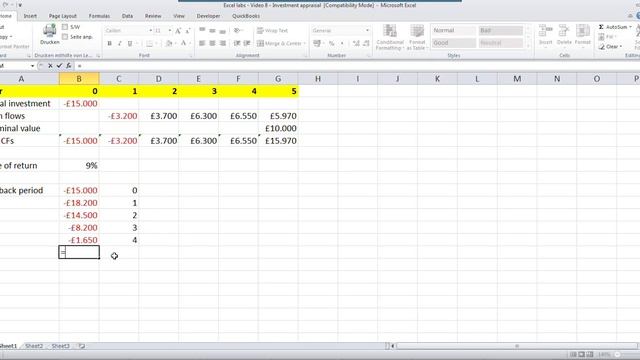Switch to the Formulas ribbon tab
Screen dimensions: 640x360
[99, 16]
